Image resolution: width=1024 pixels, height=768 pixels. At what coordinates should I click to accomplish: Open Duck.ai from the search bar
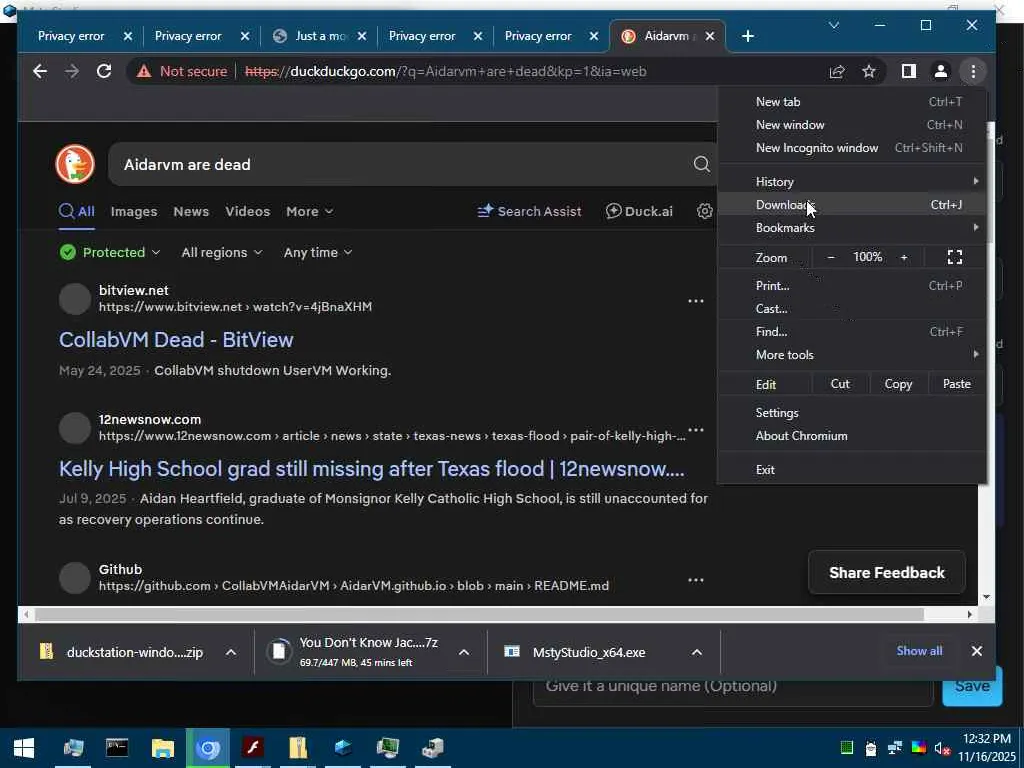point(639,211)
